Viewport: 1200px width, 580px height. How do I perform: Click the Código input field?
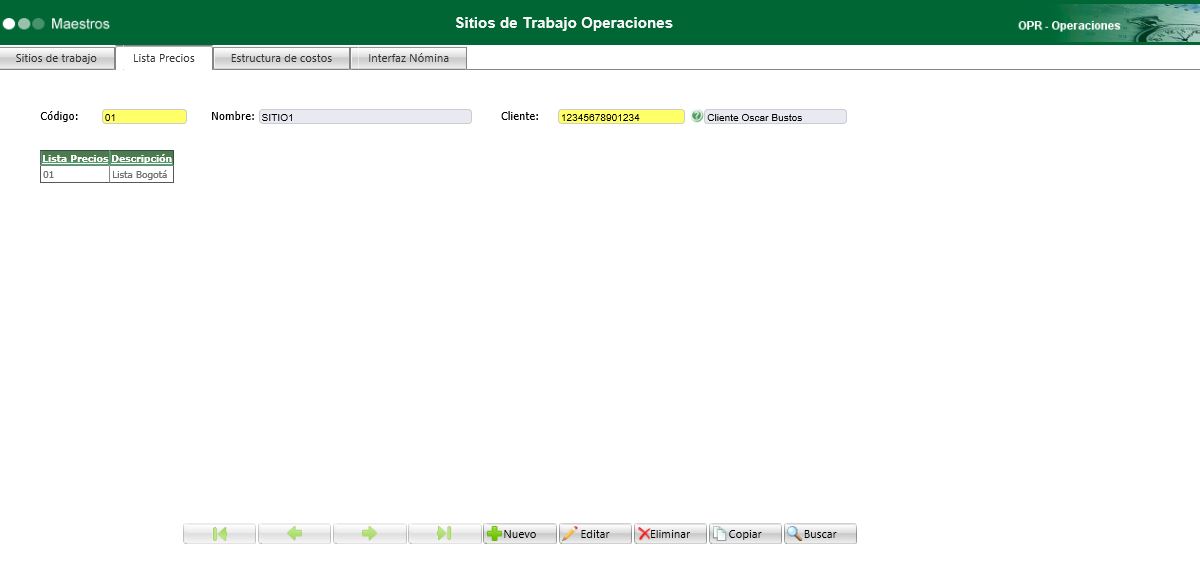[x=144, y=117]
